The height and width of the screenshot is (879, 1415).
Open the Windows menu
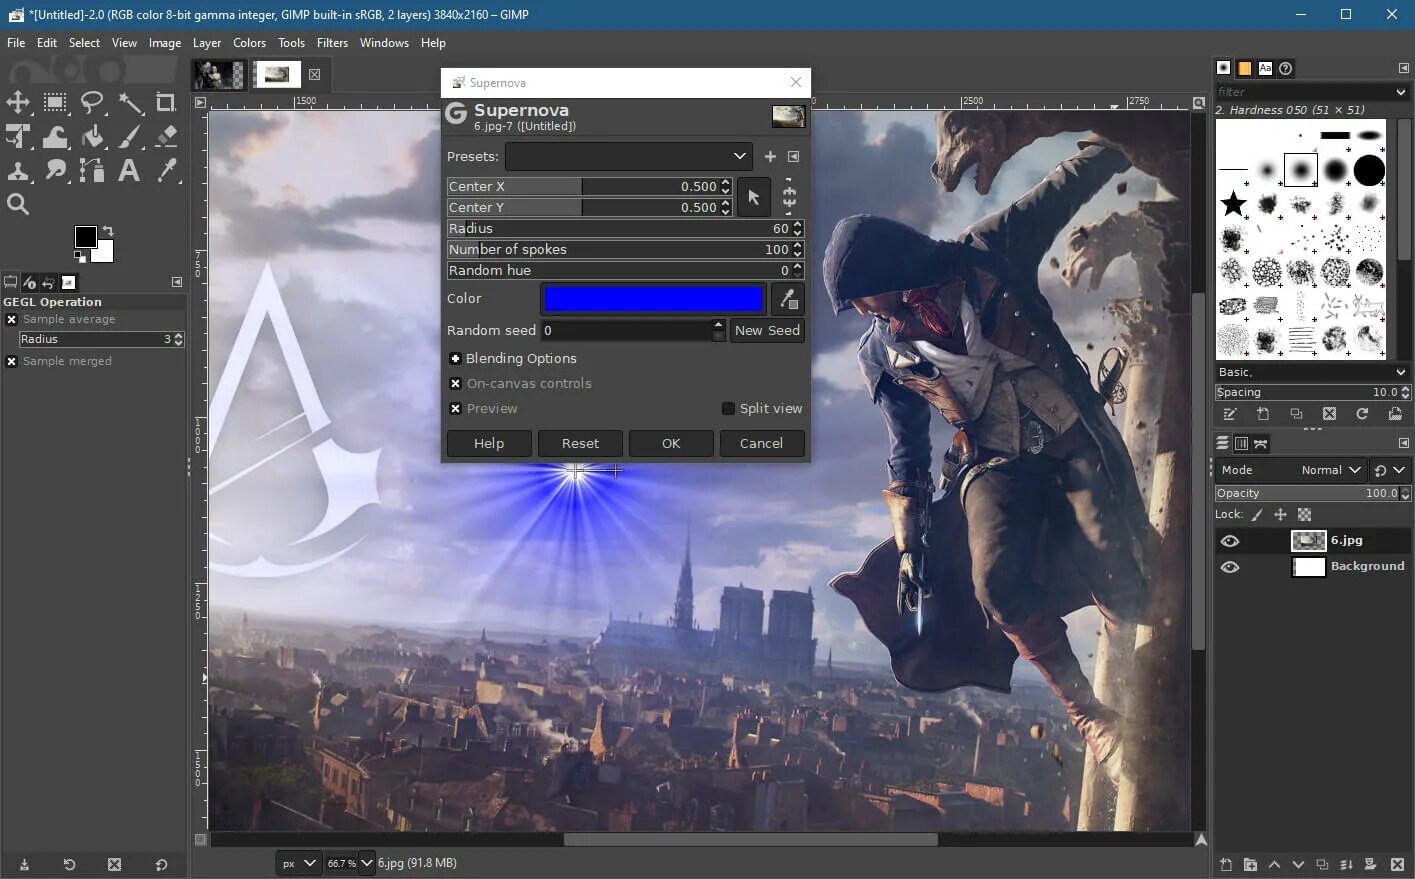click(x=384, y=43)
